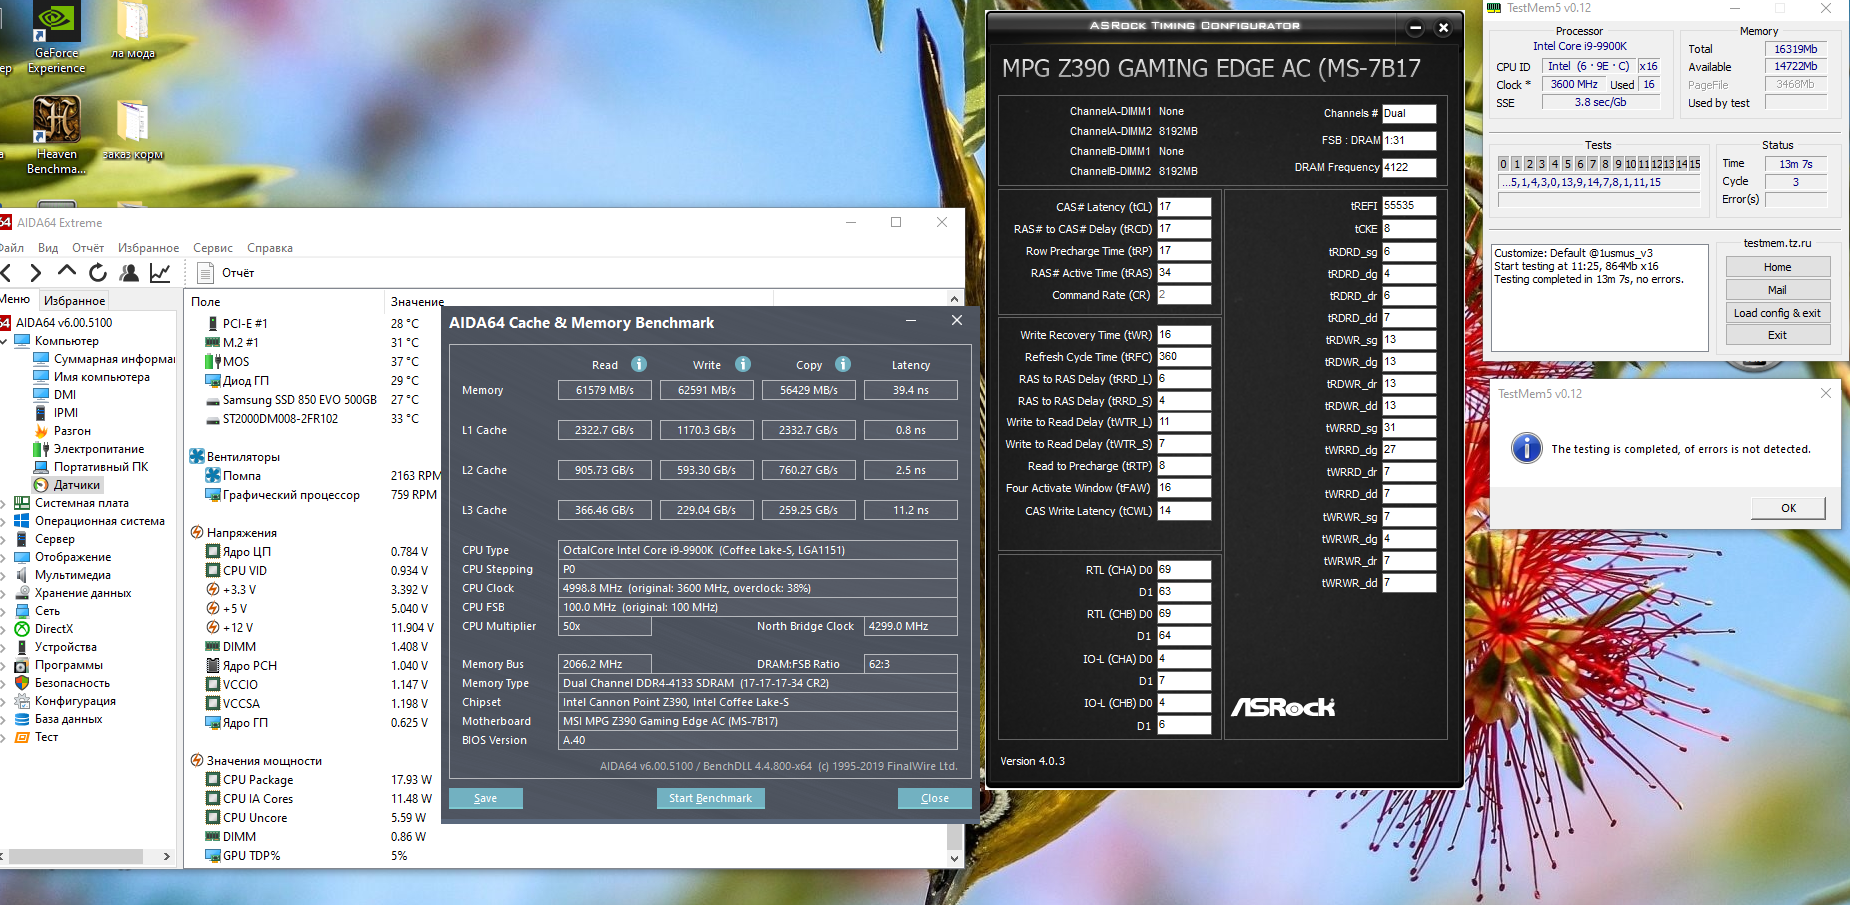The height and width of the screenshot is (905, 1850).
Task: Go back using AIDA64 toolbar back arrow
Action: (6, 273)
